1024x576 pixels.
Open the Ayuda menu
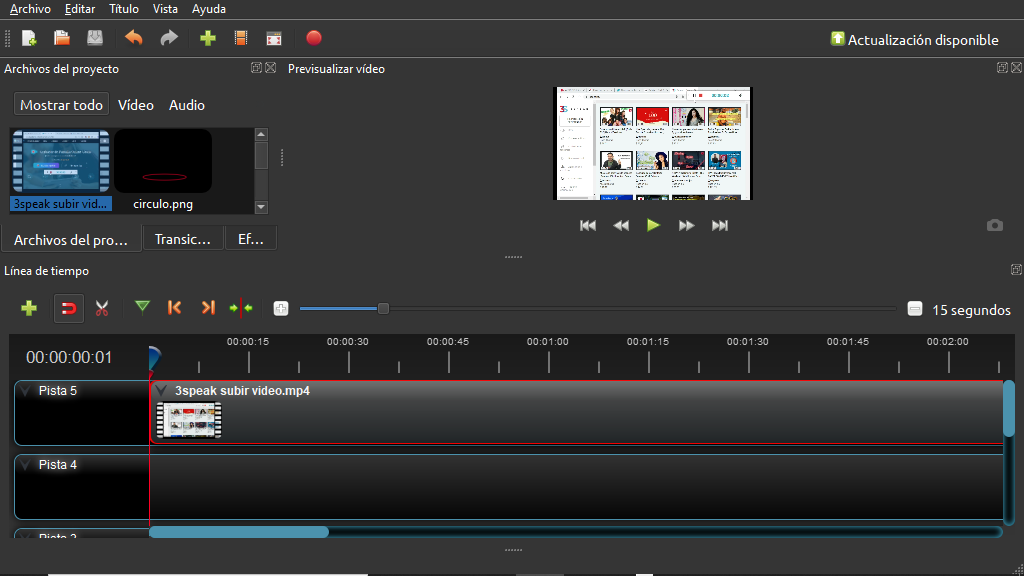(209, 9)
